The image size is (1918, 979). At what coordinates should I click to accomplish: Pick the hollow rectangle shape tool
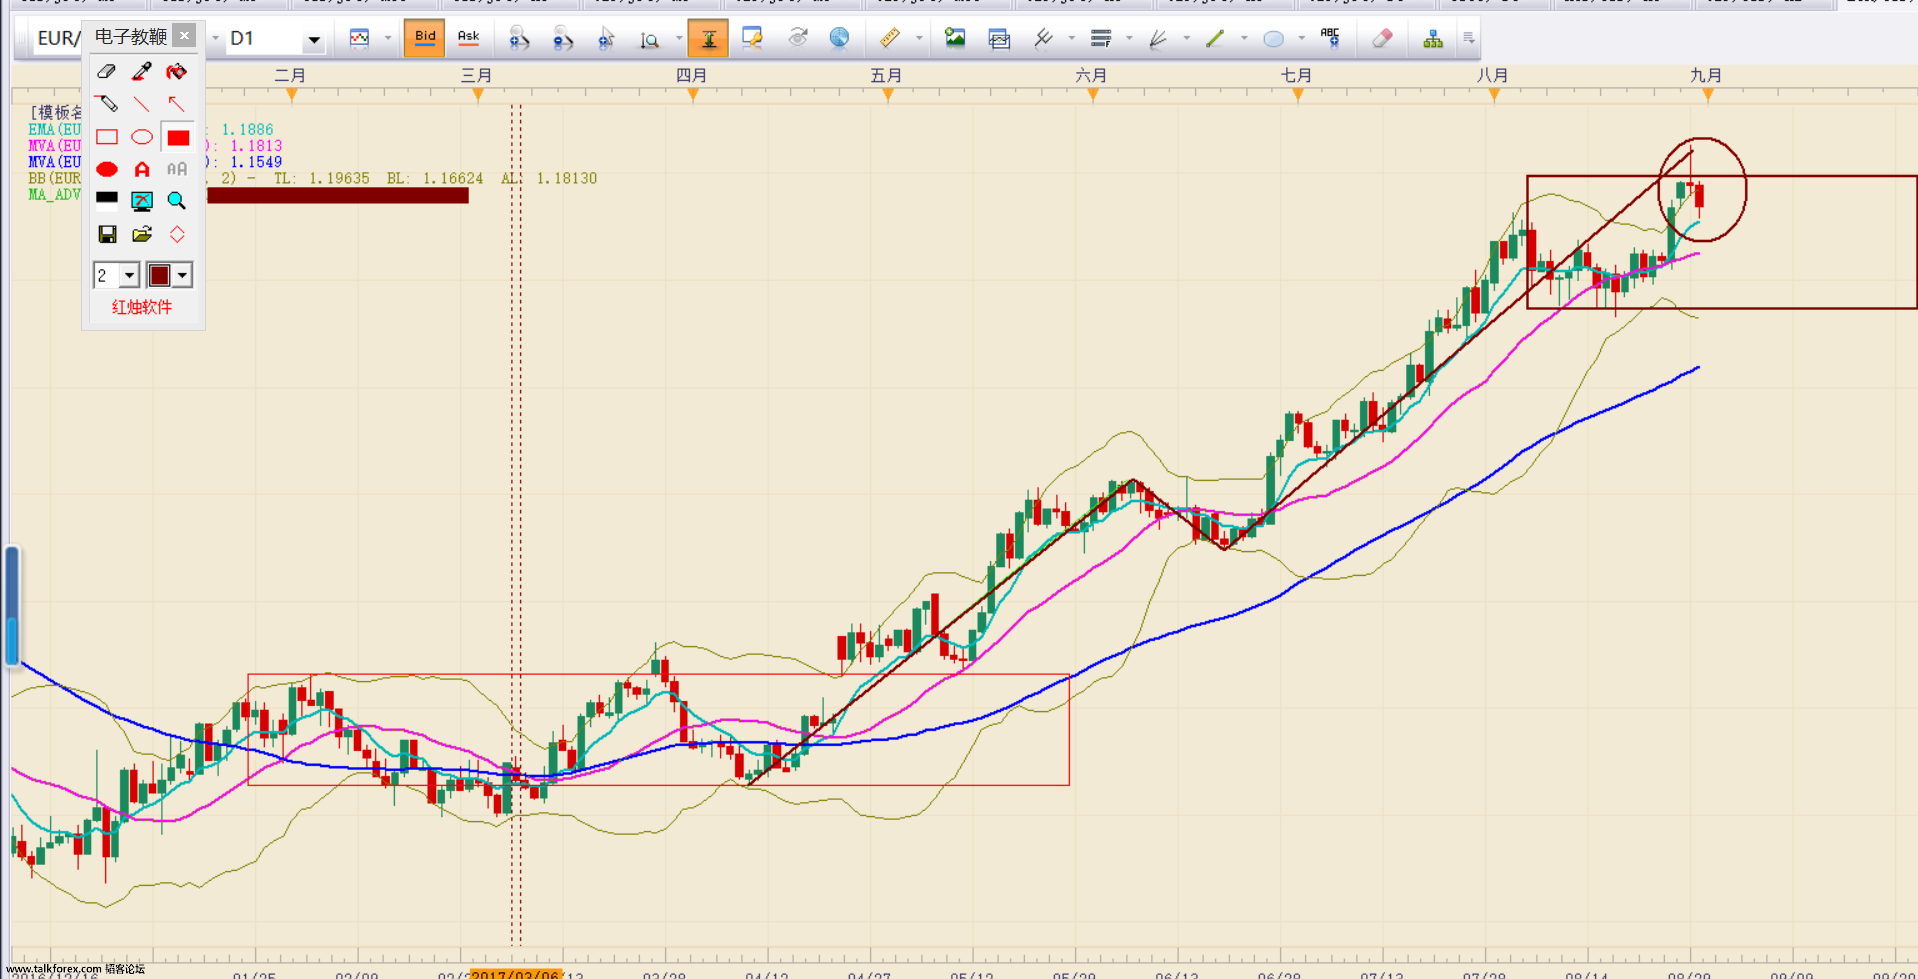[106, 137]
